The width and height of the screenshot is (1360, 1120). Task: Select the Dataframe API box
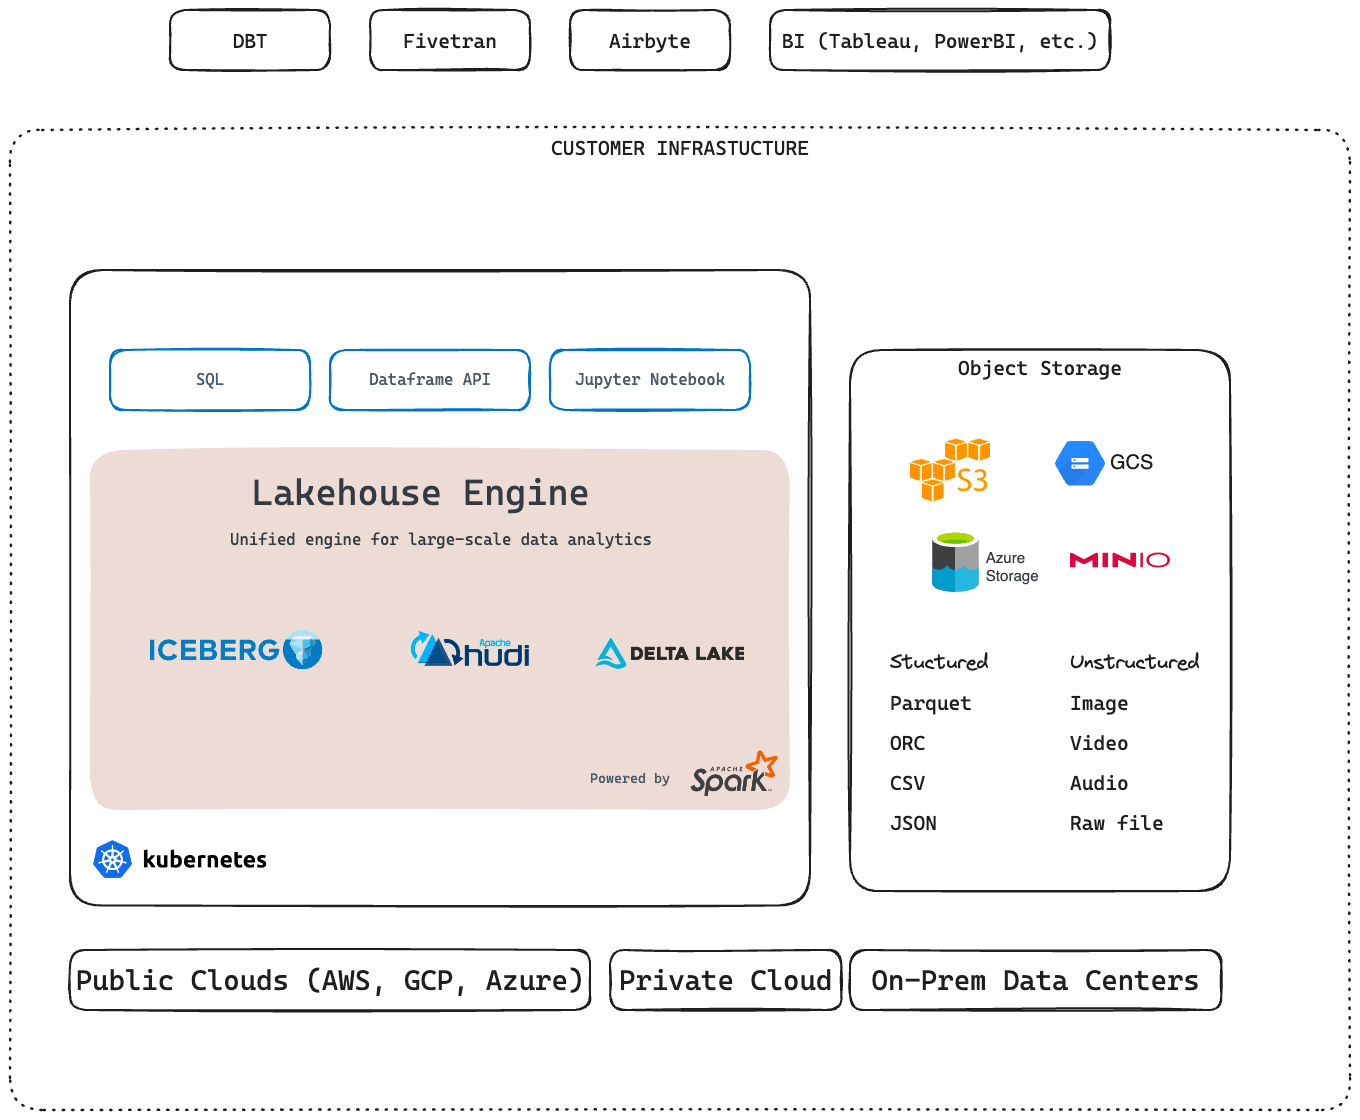pyautogui.click(x=430, y=380)
